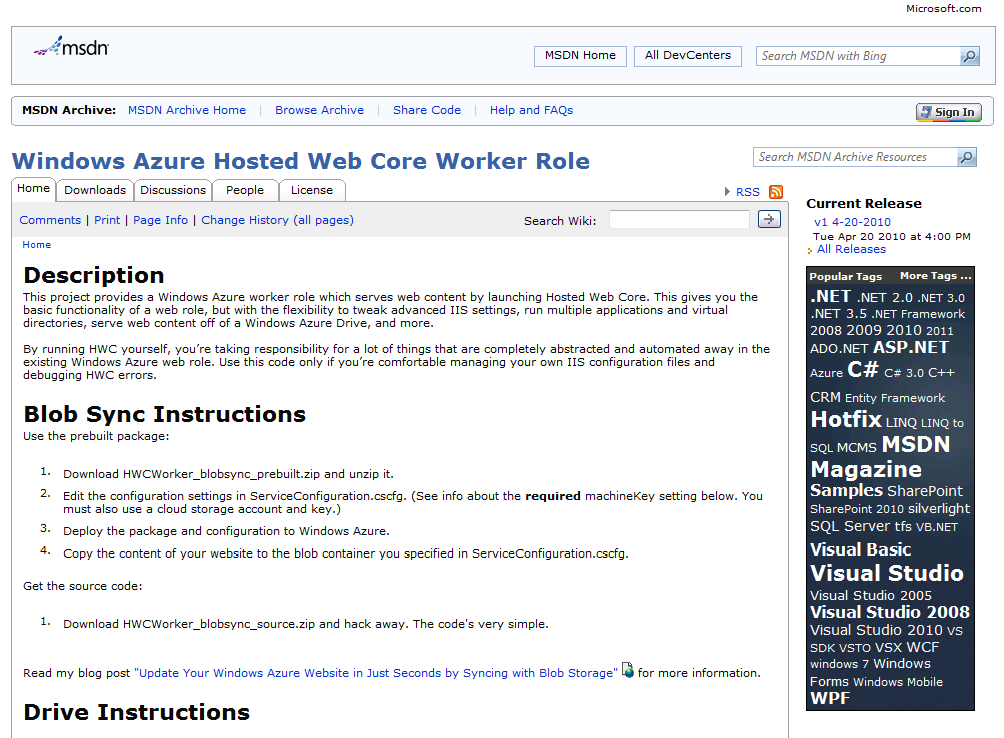The width and height of the screenshot is (1004, 738).
Task: Click the Popular Tags header
Action: (x=845, y=277)
